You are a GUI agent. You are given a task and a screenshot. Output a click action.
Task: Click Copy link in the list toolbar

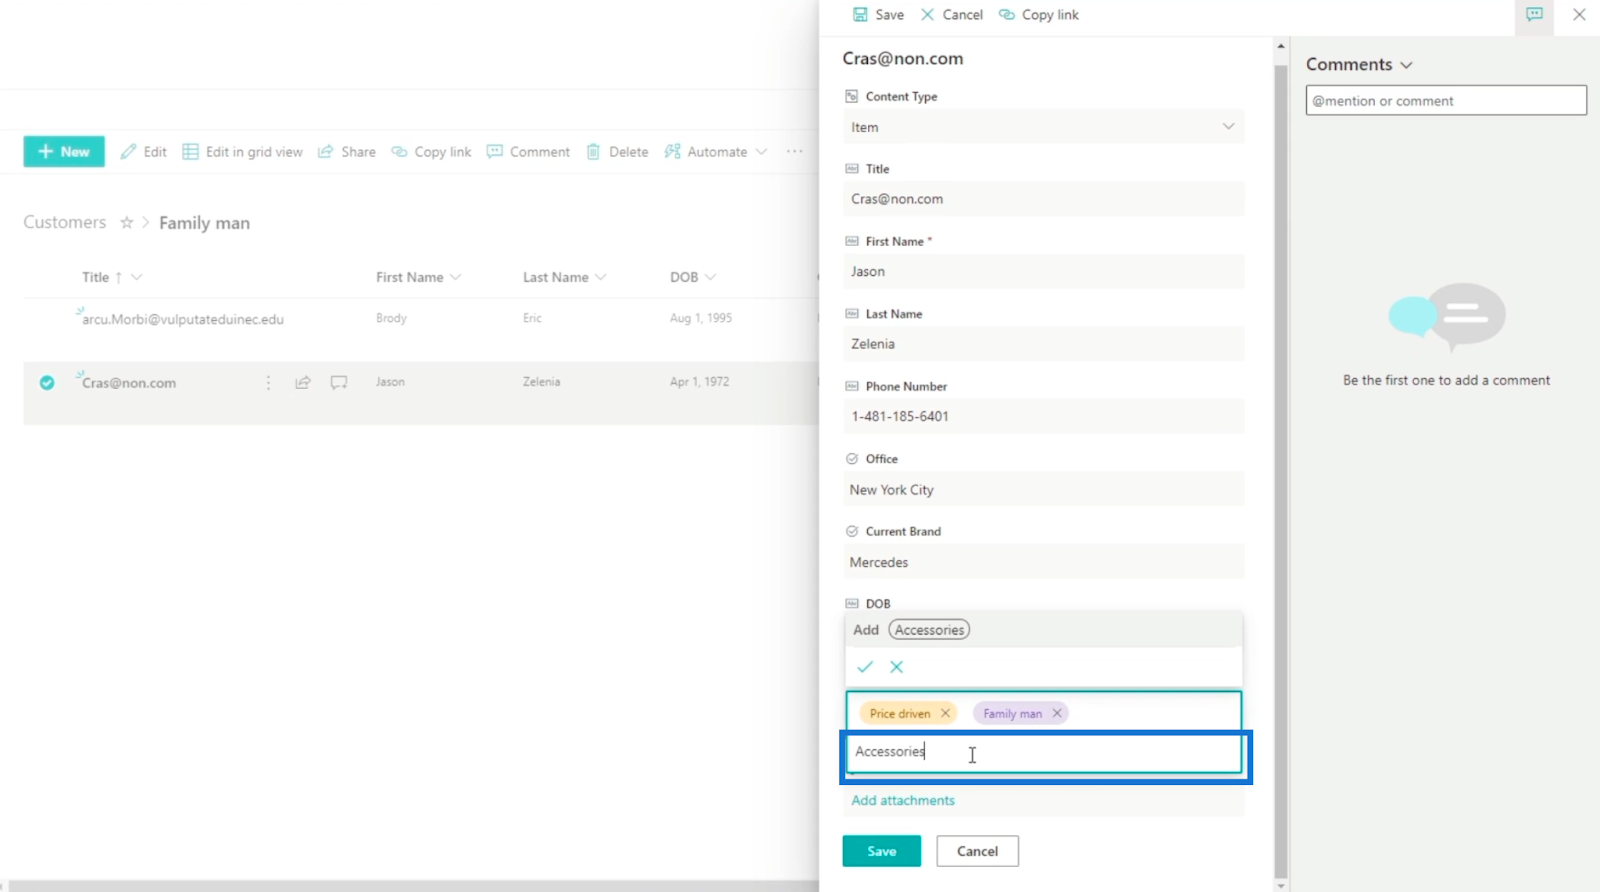pyautogui.click(x=431, y=152)
